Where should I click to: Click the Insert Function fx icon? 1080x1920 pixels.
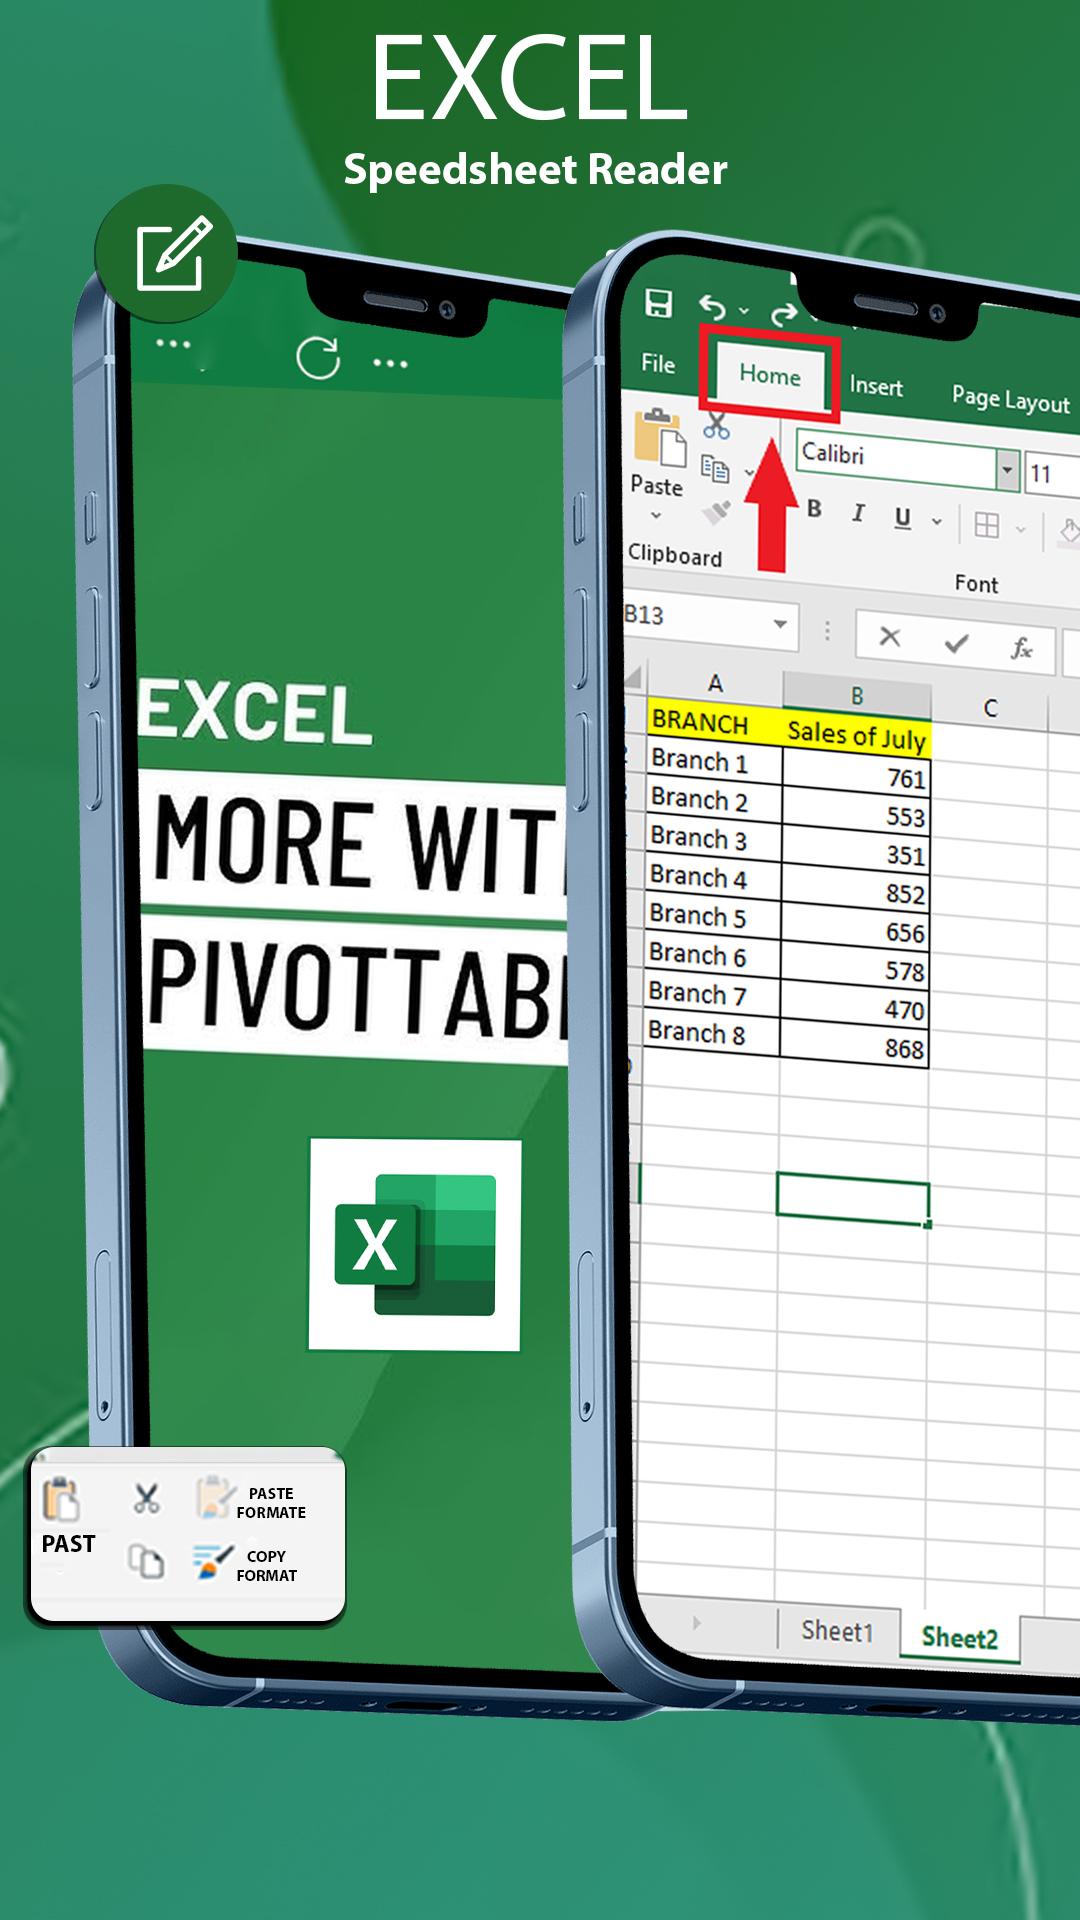point(1021,649)
